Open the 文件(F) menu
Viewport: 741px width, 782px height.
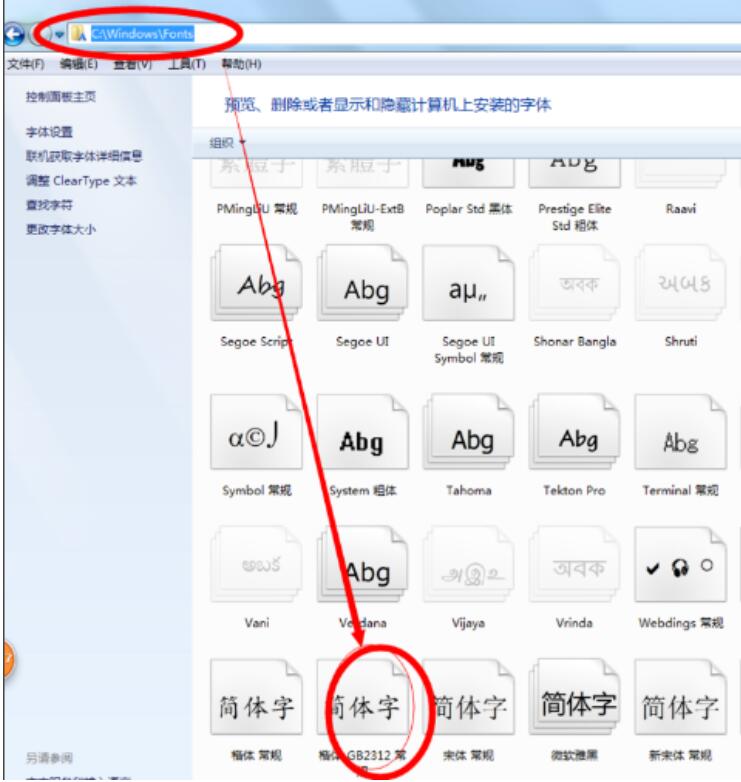coord(26,64)
